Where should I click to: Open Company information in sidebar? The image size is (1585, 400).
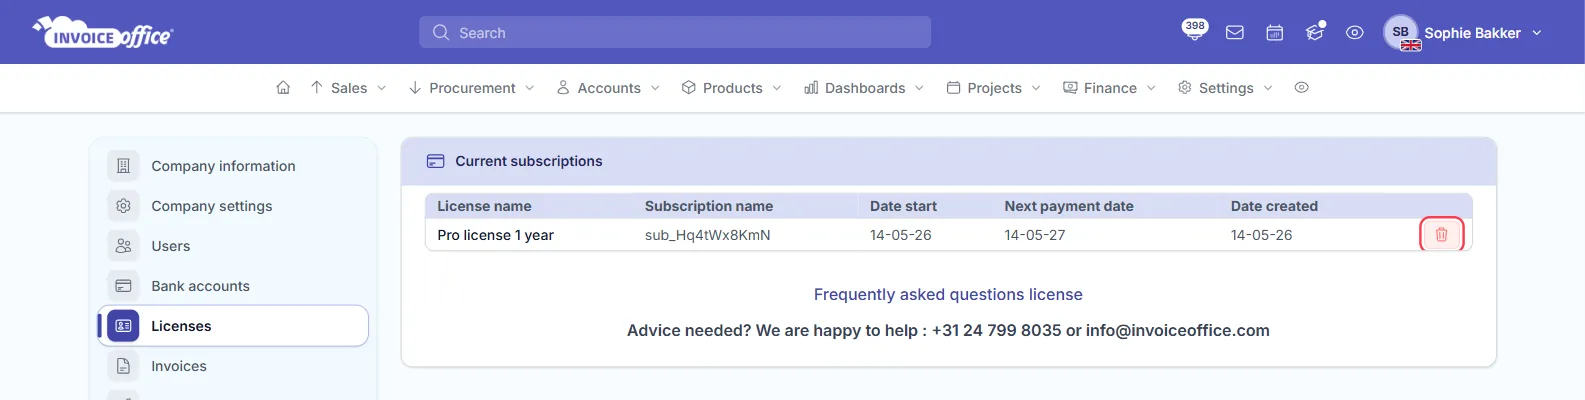[233, 166]
